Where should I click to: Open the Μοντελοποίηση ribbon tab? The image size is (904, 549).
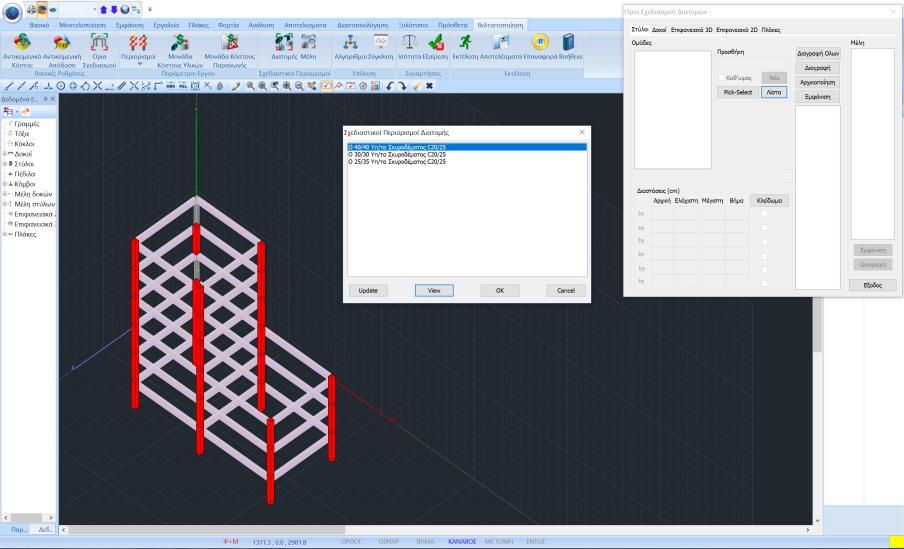point(82,25)
